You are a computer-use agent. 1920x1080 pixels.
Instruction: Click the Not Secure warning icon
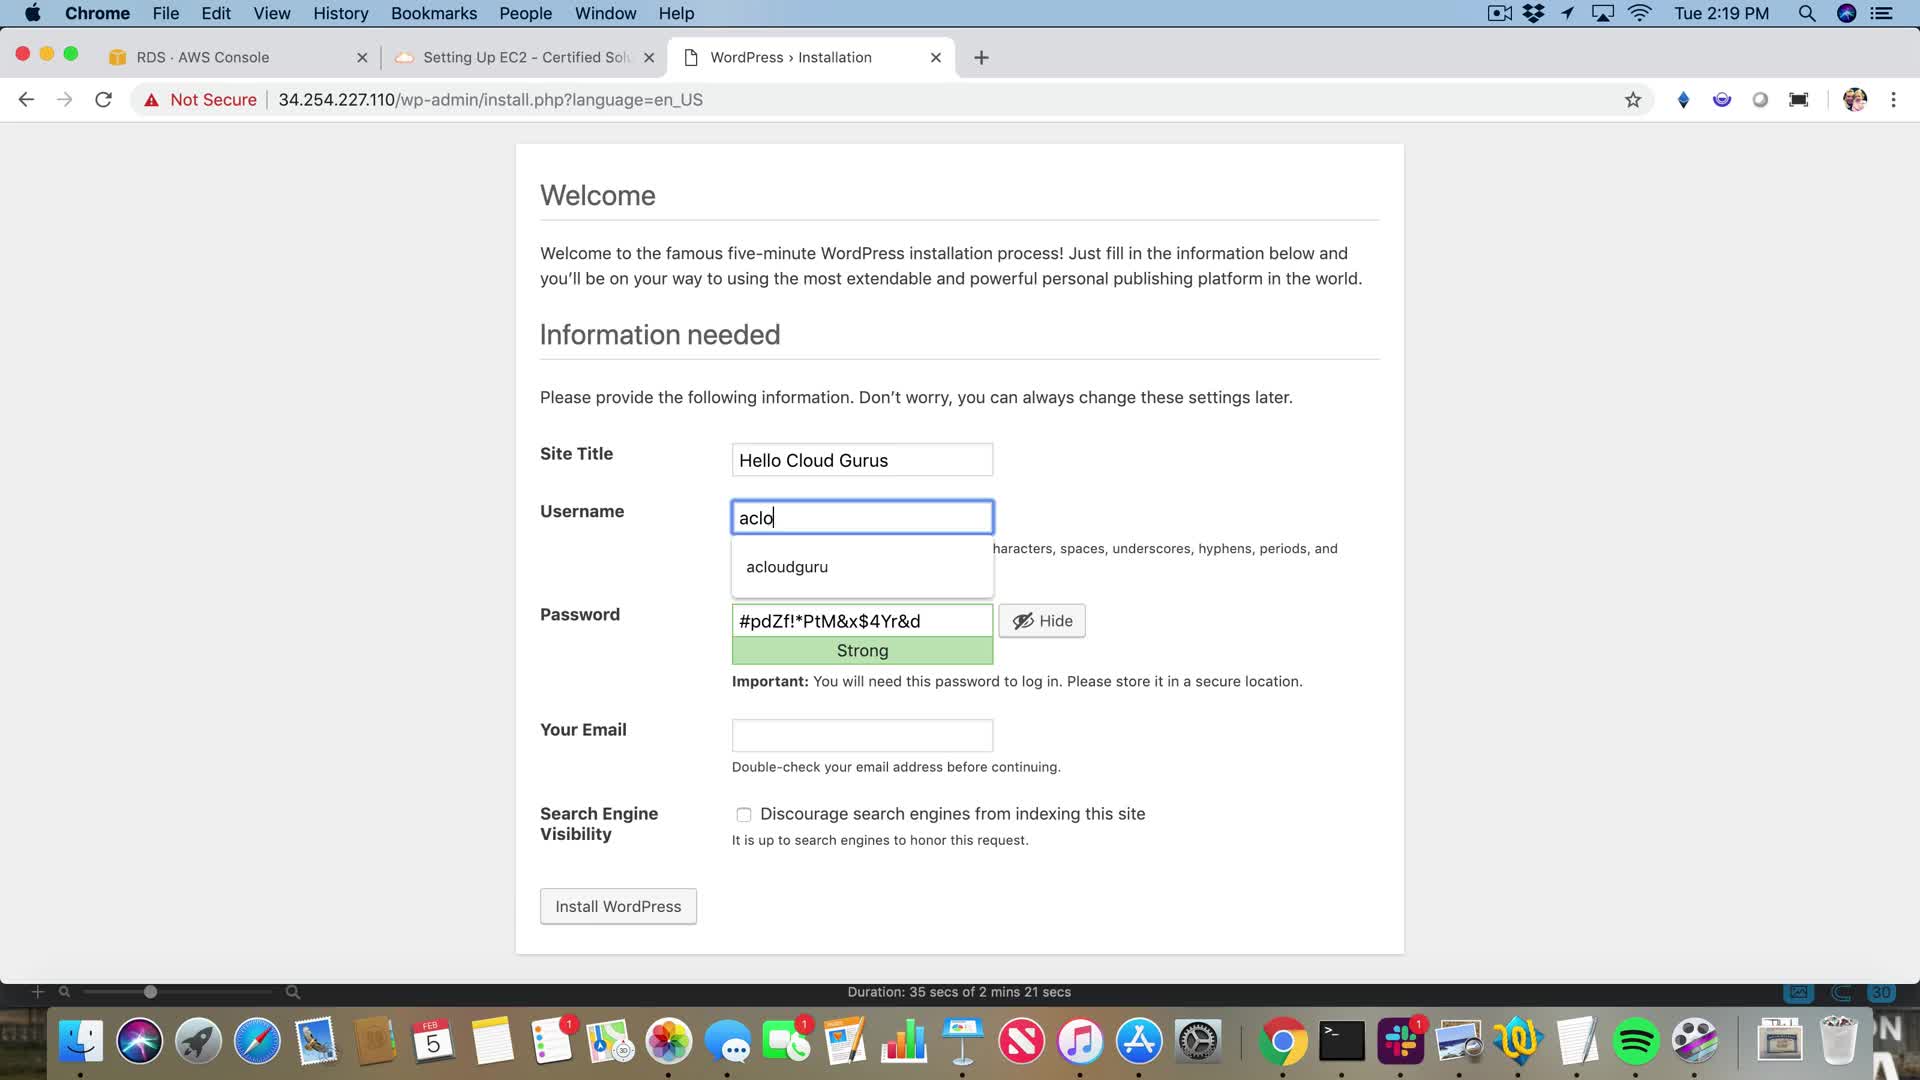coord(151,100)
